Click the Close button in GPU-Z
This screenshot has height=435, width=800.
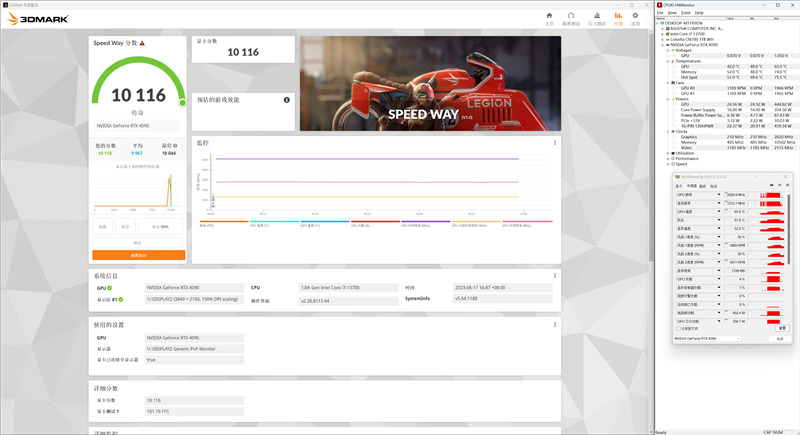(x=780, y=339)
